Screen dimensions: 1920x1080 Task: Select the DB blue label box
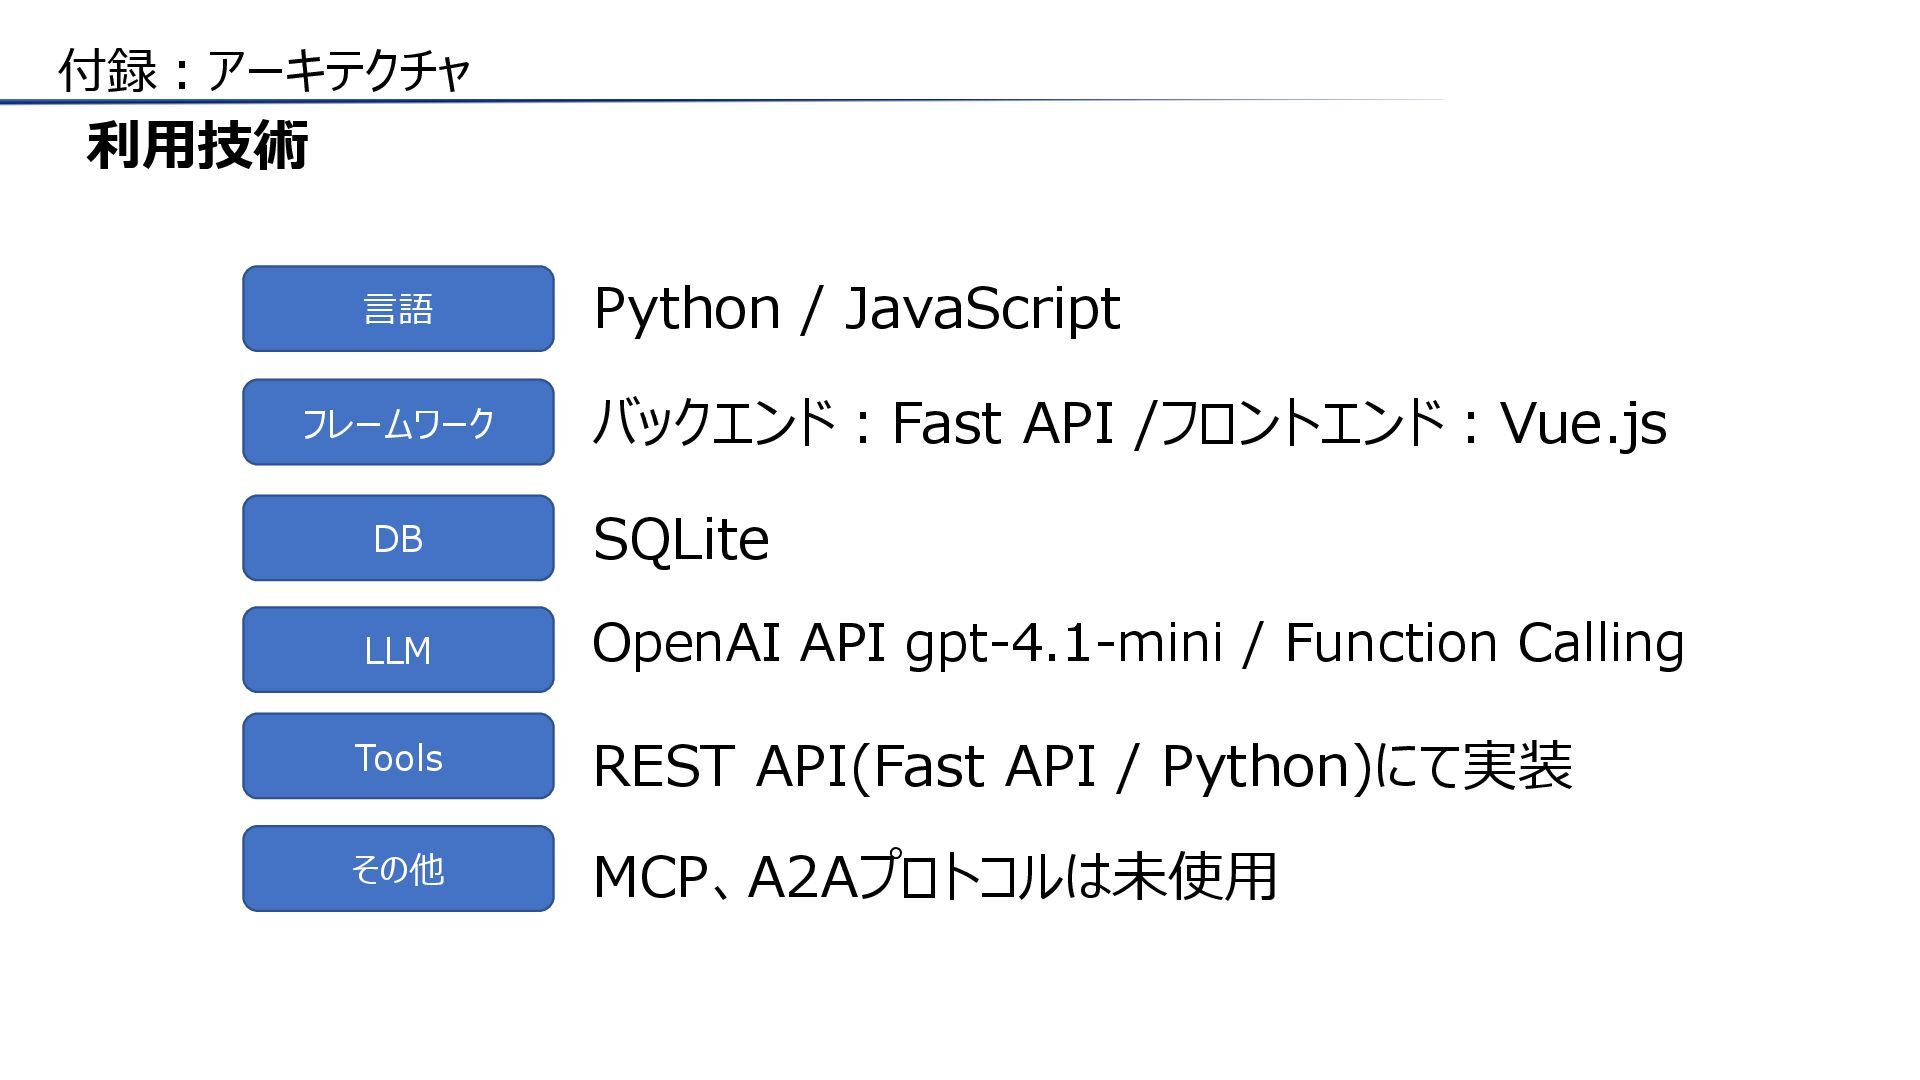click(x=398, y=539)
